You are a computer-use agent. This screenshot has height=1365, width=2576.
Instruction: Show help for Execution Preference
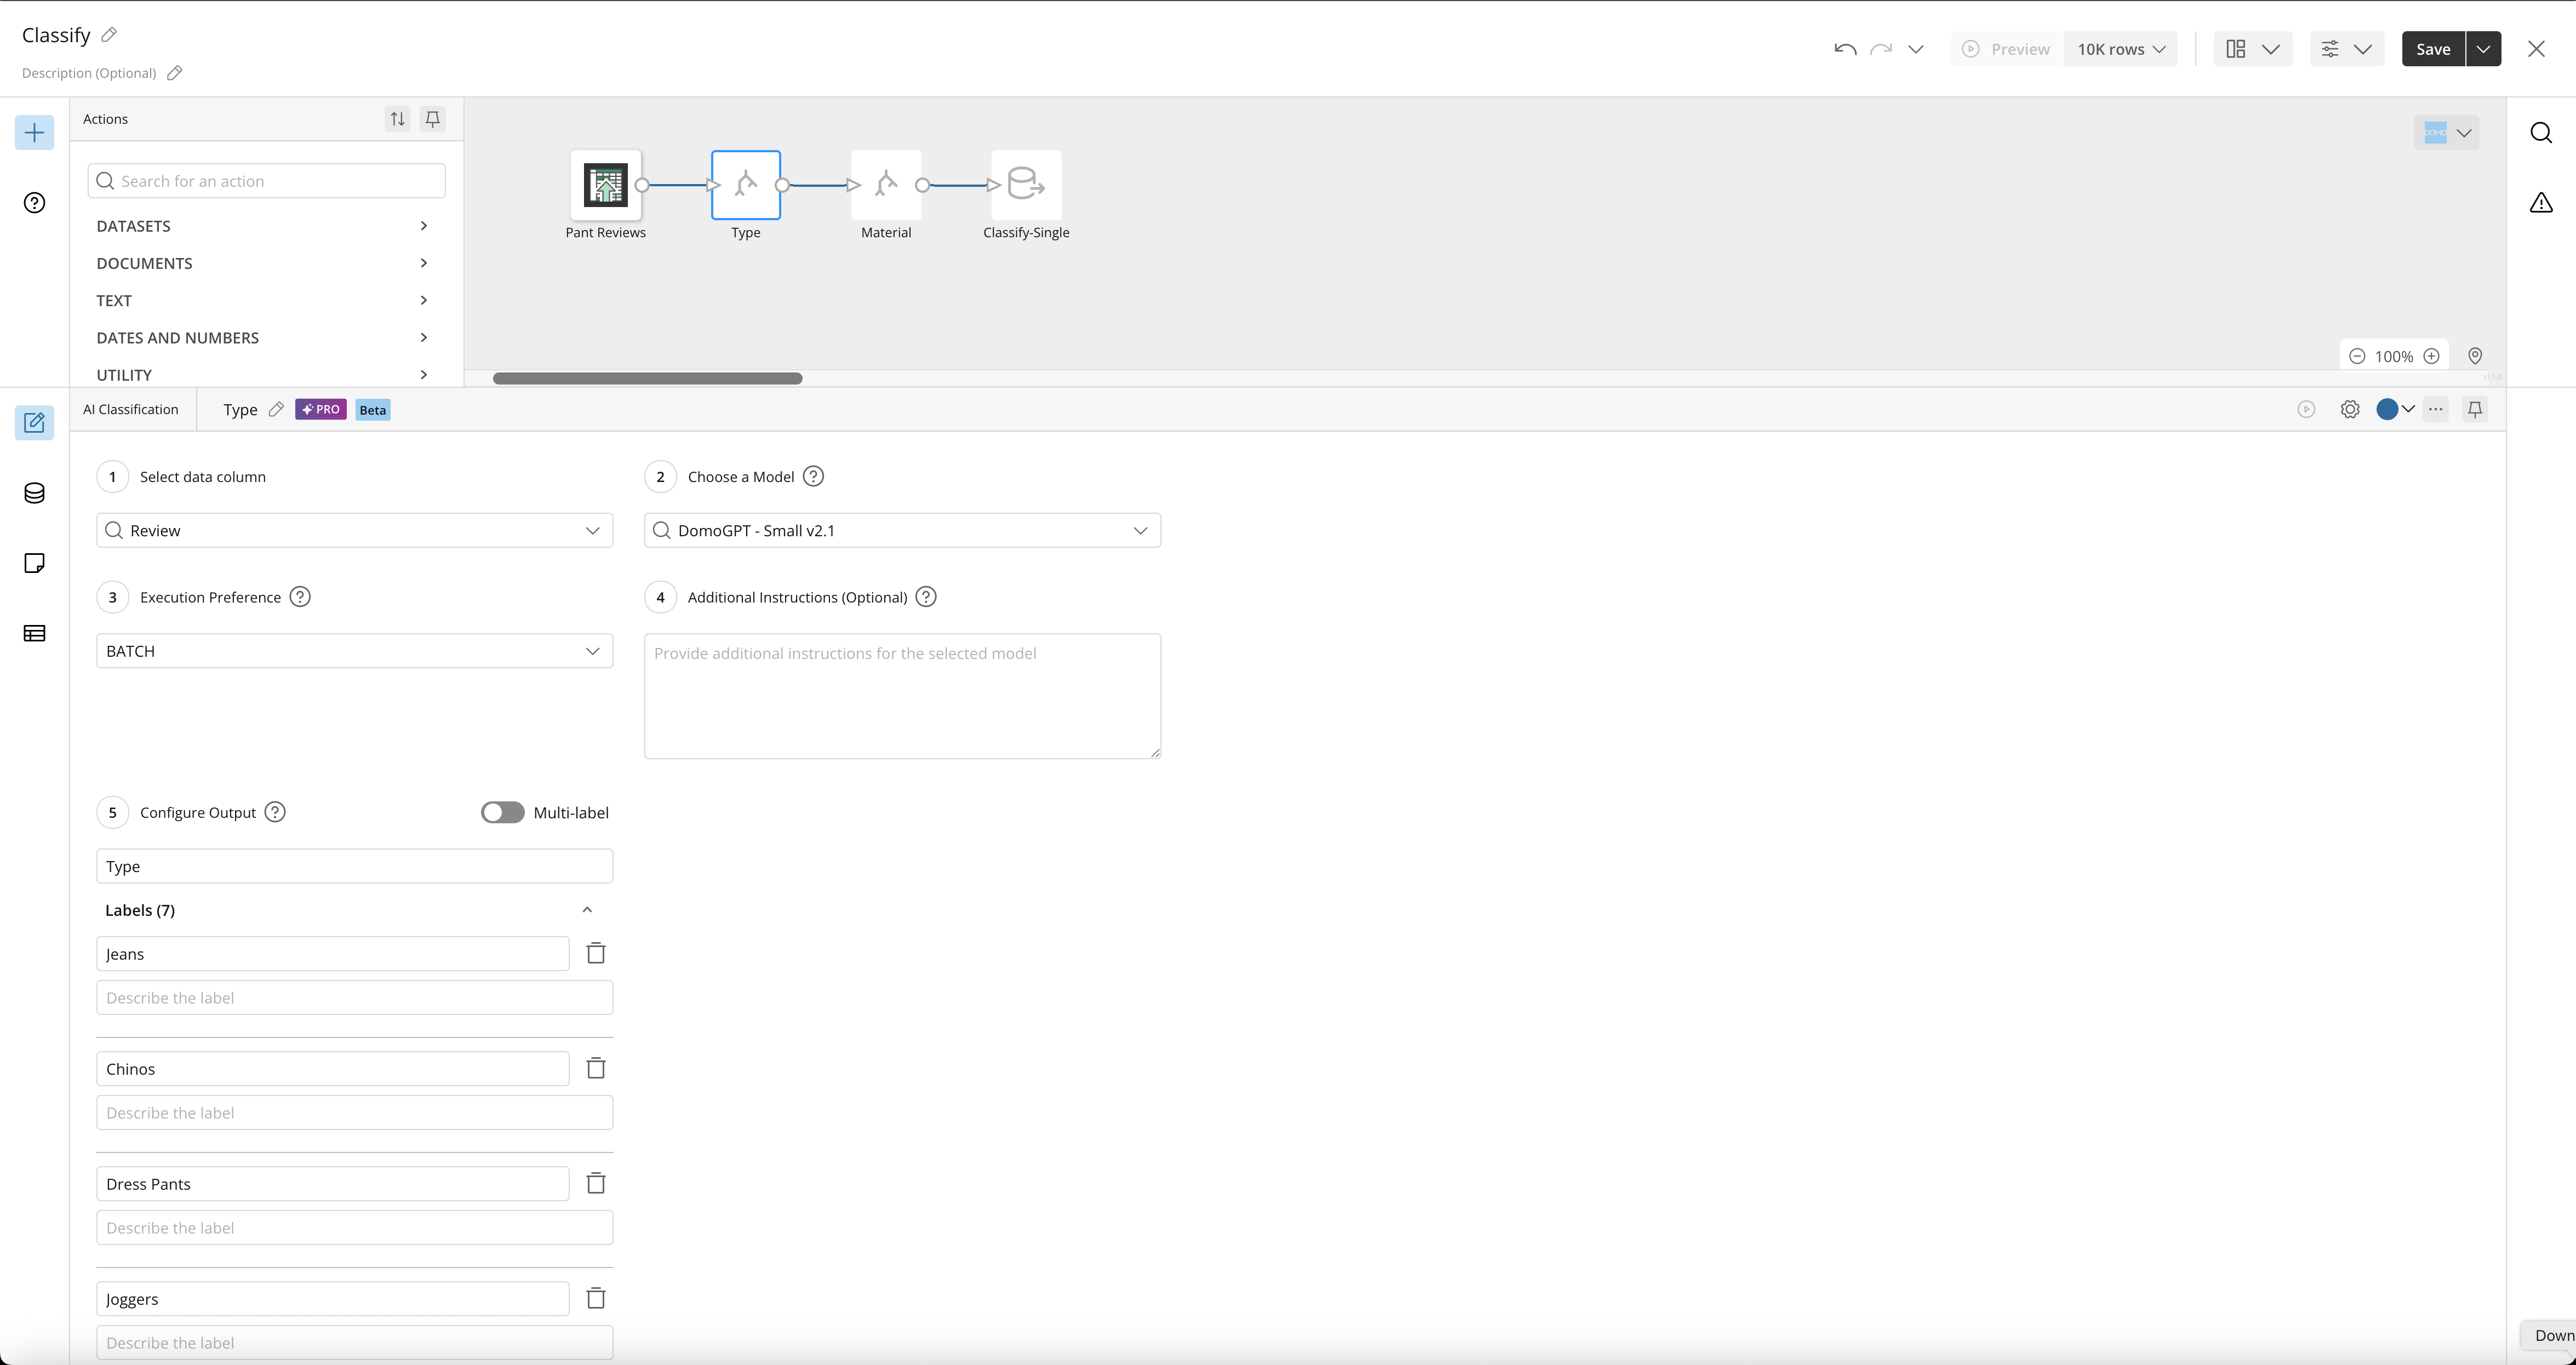pyautogui.click(x=300, y=597)
